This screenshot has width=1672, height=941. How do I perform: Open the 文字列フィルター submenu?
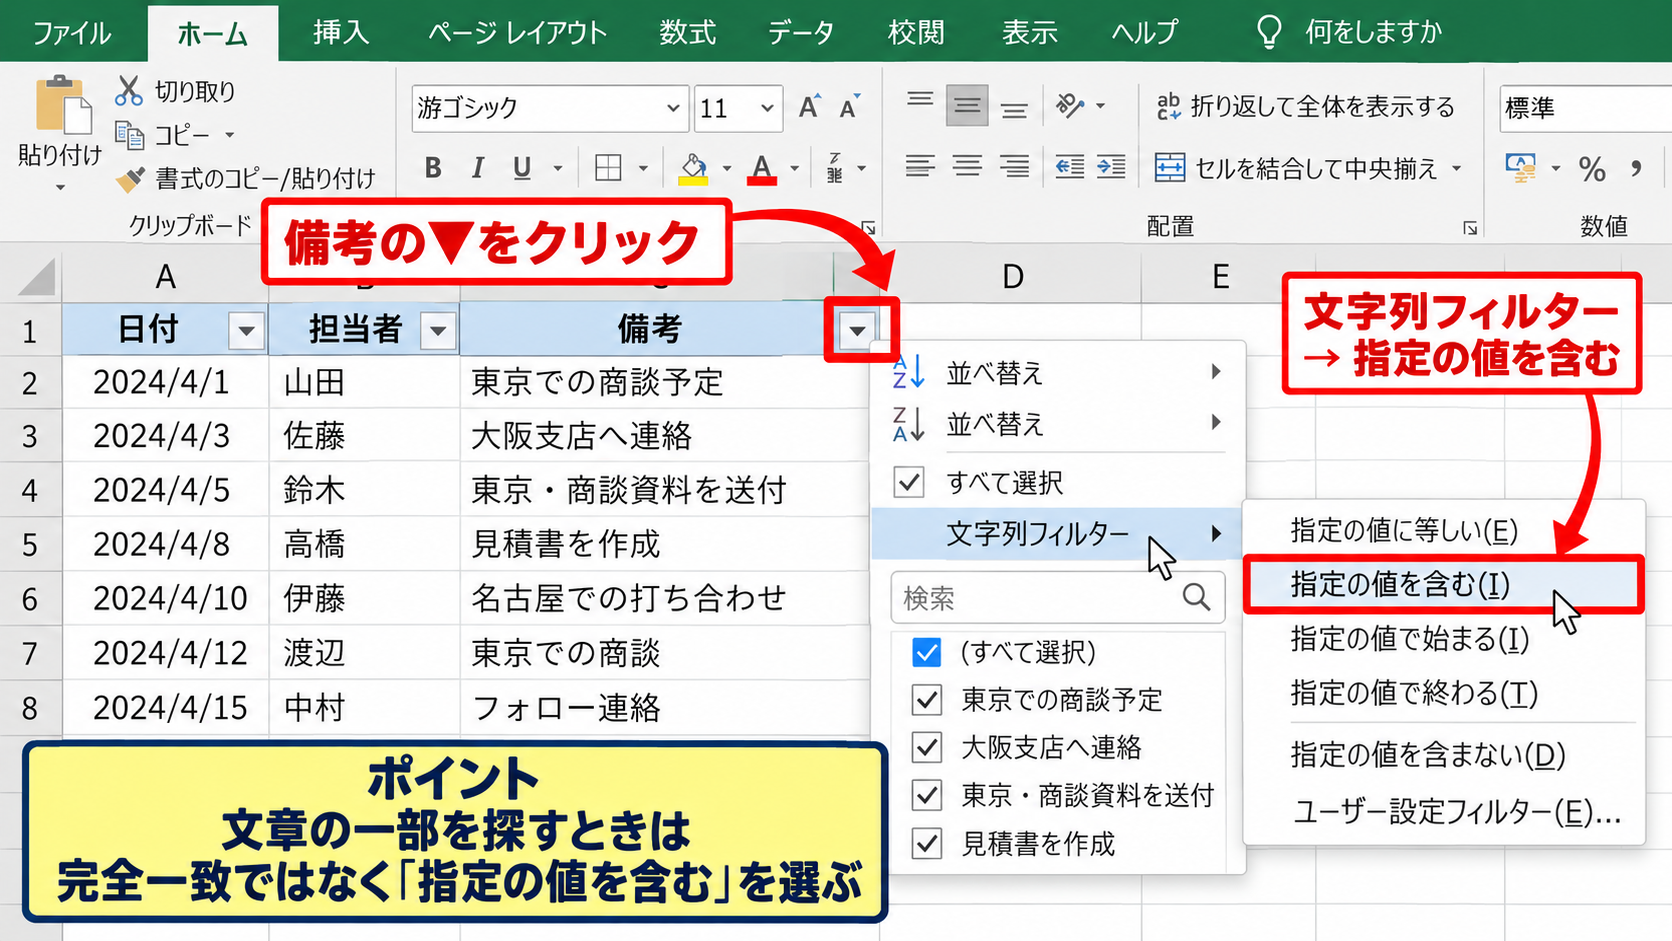click(x=1058, y=534)
